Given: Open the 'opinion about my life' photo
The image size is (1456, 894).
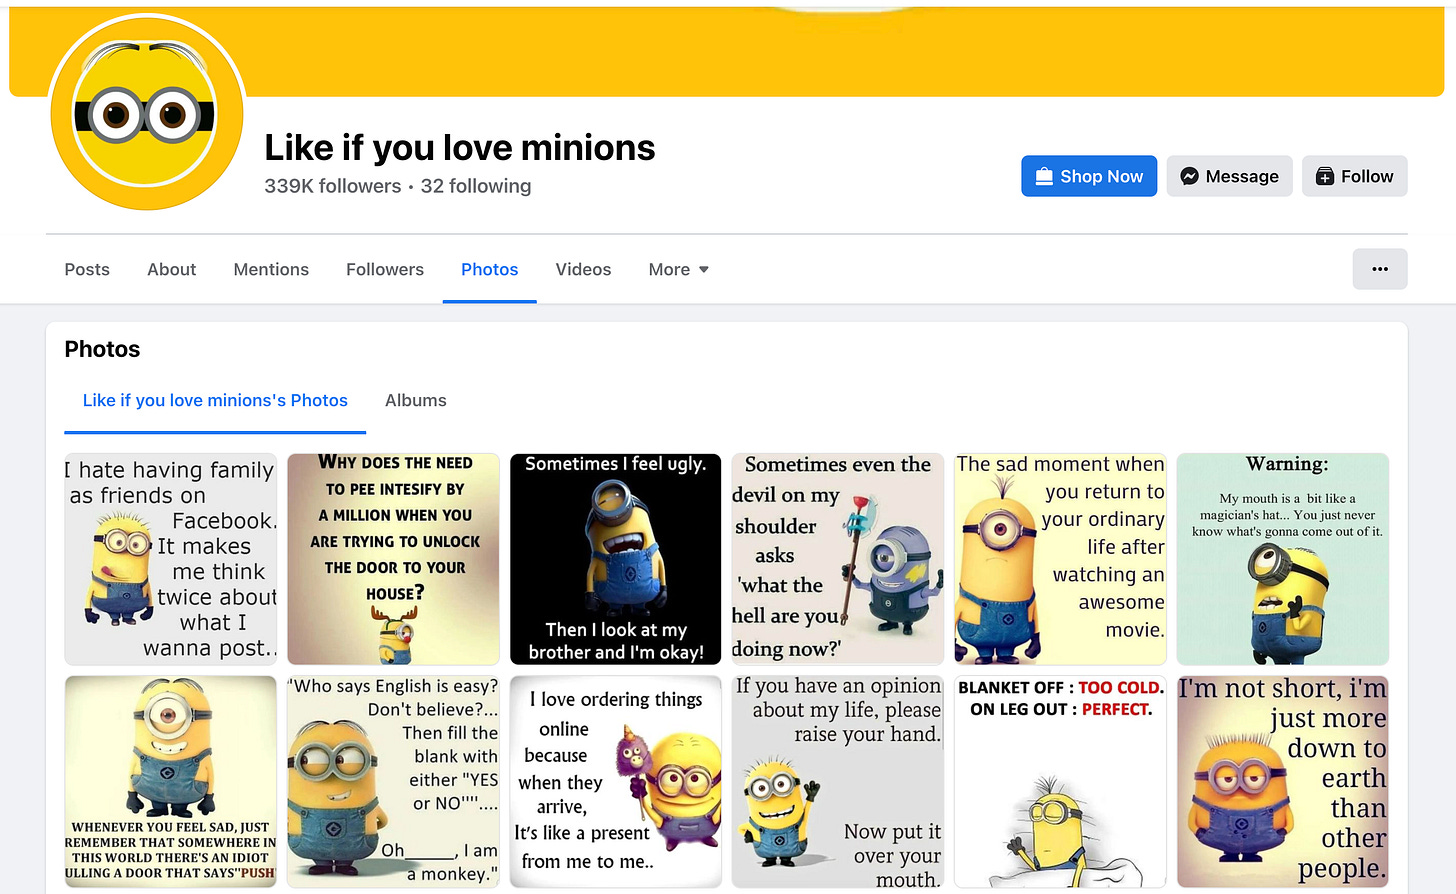Looking at the screenshot, I should (x=838, y=781).
